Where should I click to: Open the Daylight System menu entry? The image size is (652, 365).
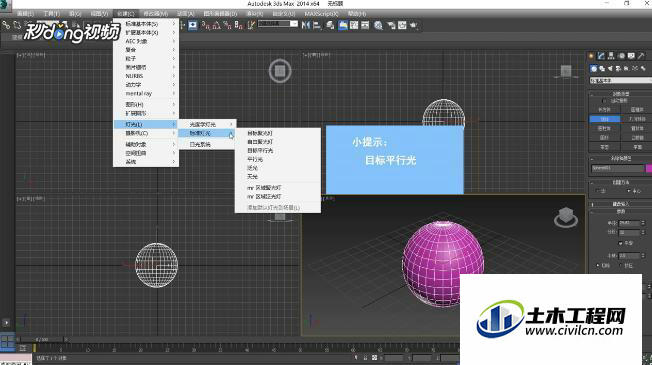207,144
